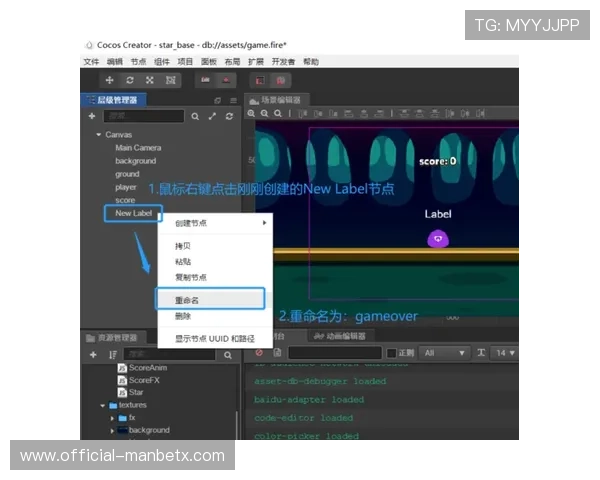Screen dimensions: 600x480
Task: Select the move transform tool in toolbar
Action: click(109, 80)
